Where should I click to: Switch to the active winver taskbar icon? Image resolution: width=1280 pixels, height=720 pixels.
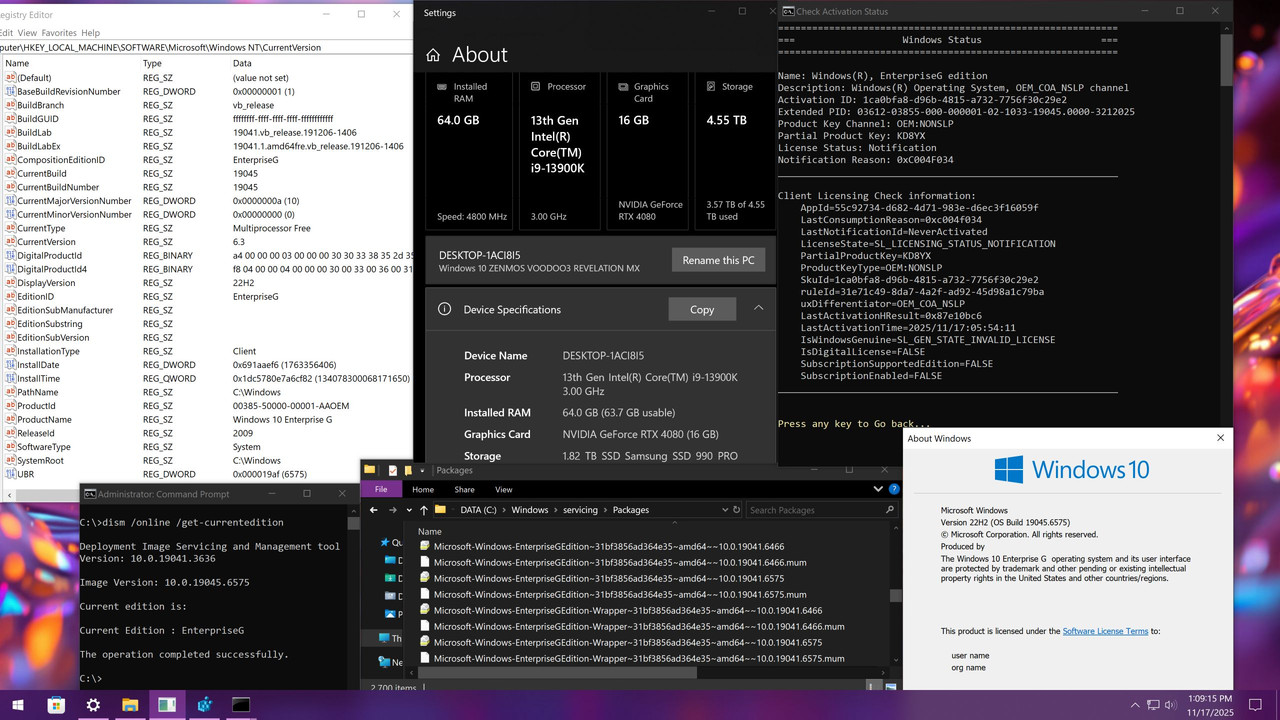coord(166,705)
